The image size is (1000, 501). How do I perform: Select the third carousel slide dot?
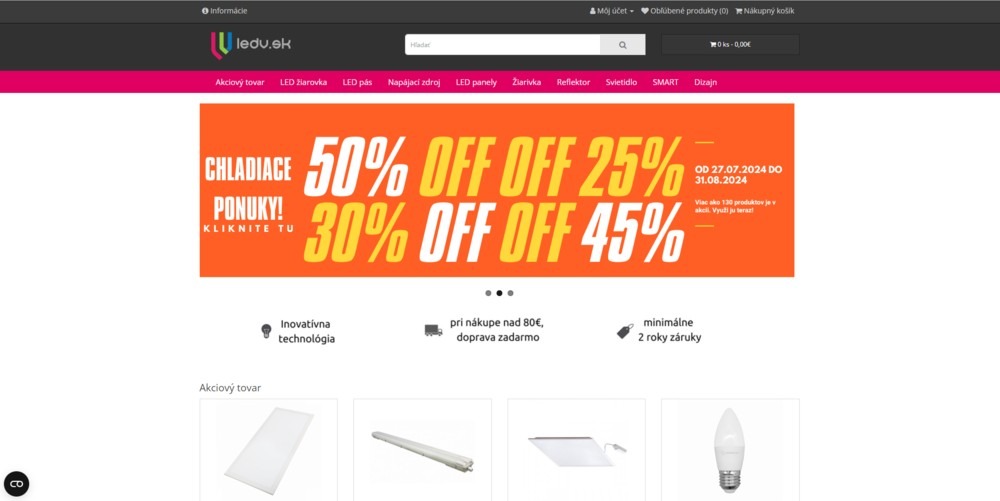(x=510, y=293)
